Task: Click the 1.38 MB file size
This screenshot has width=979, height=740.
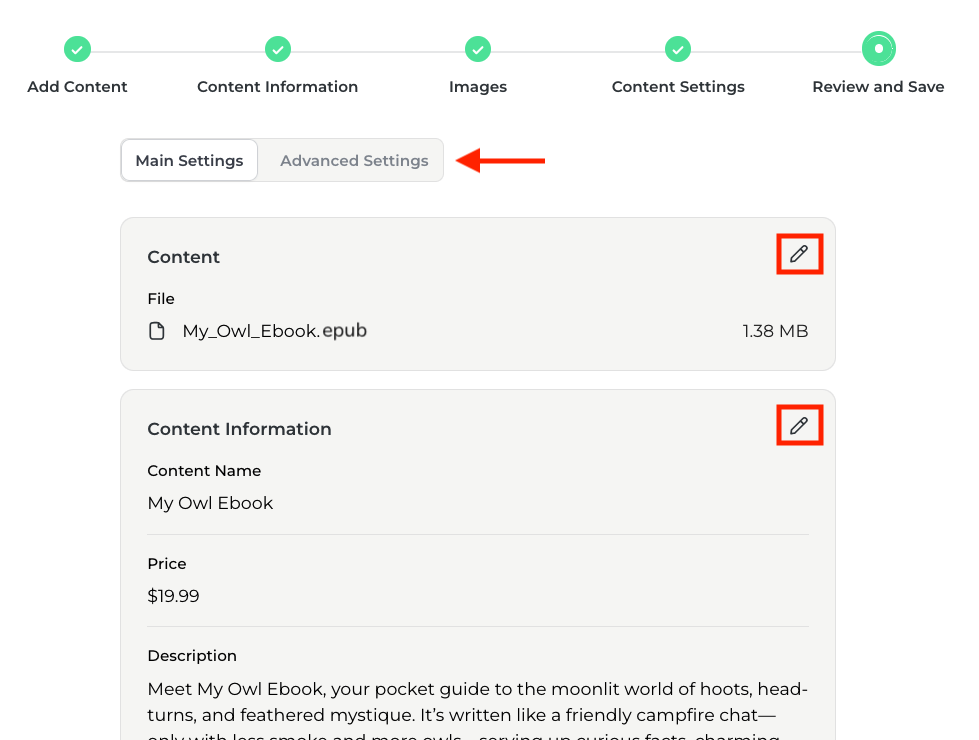Action: (x=775, y=331)
